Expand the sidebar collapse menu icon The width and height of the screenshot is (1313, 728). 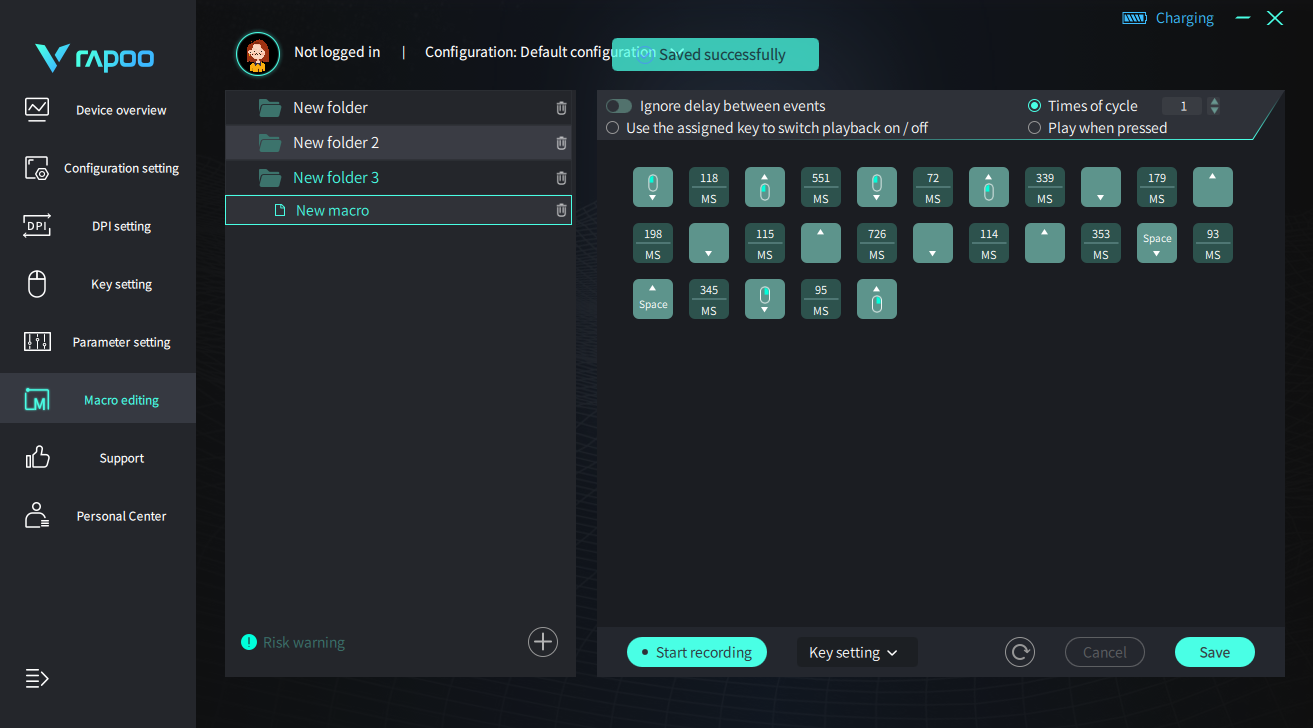coord(37,679)
